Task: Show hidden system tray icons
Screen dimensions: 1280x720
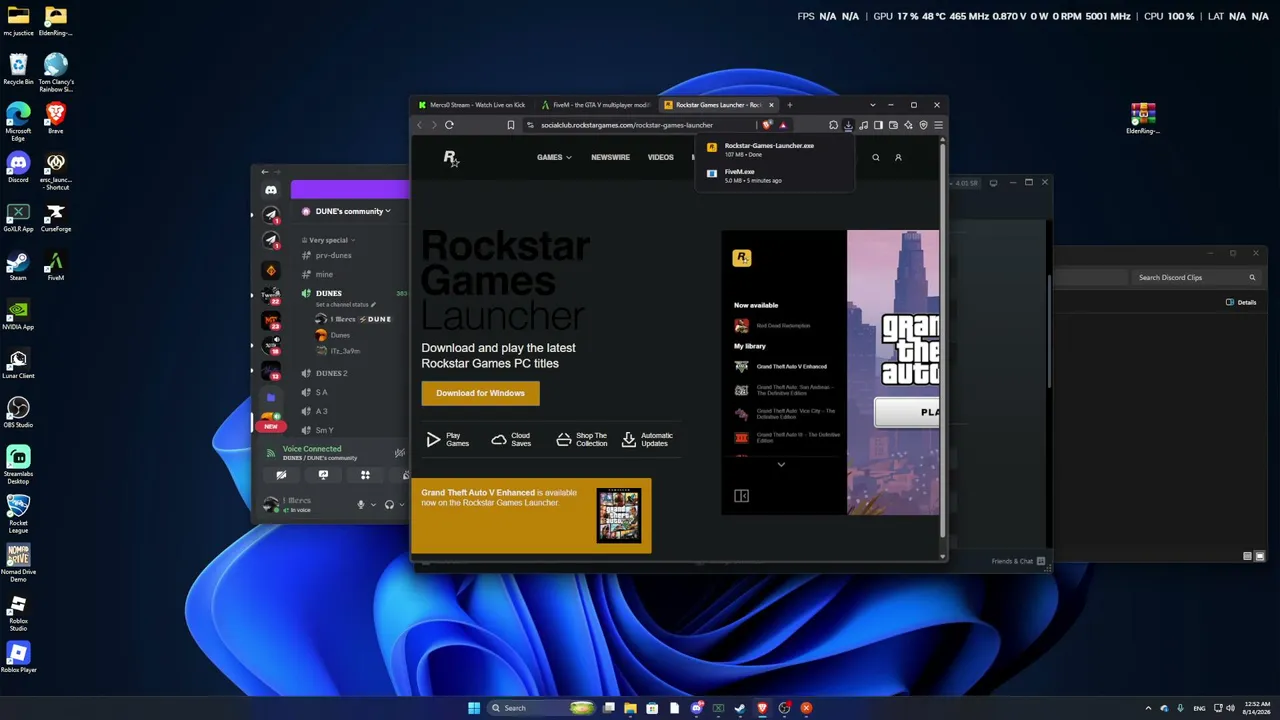Action: [1148, 708]
